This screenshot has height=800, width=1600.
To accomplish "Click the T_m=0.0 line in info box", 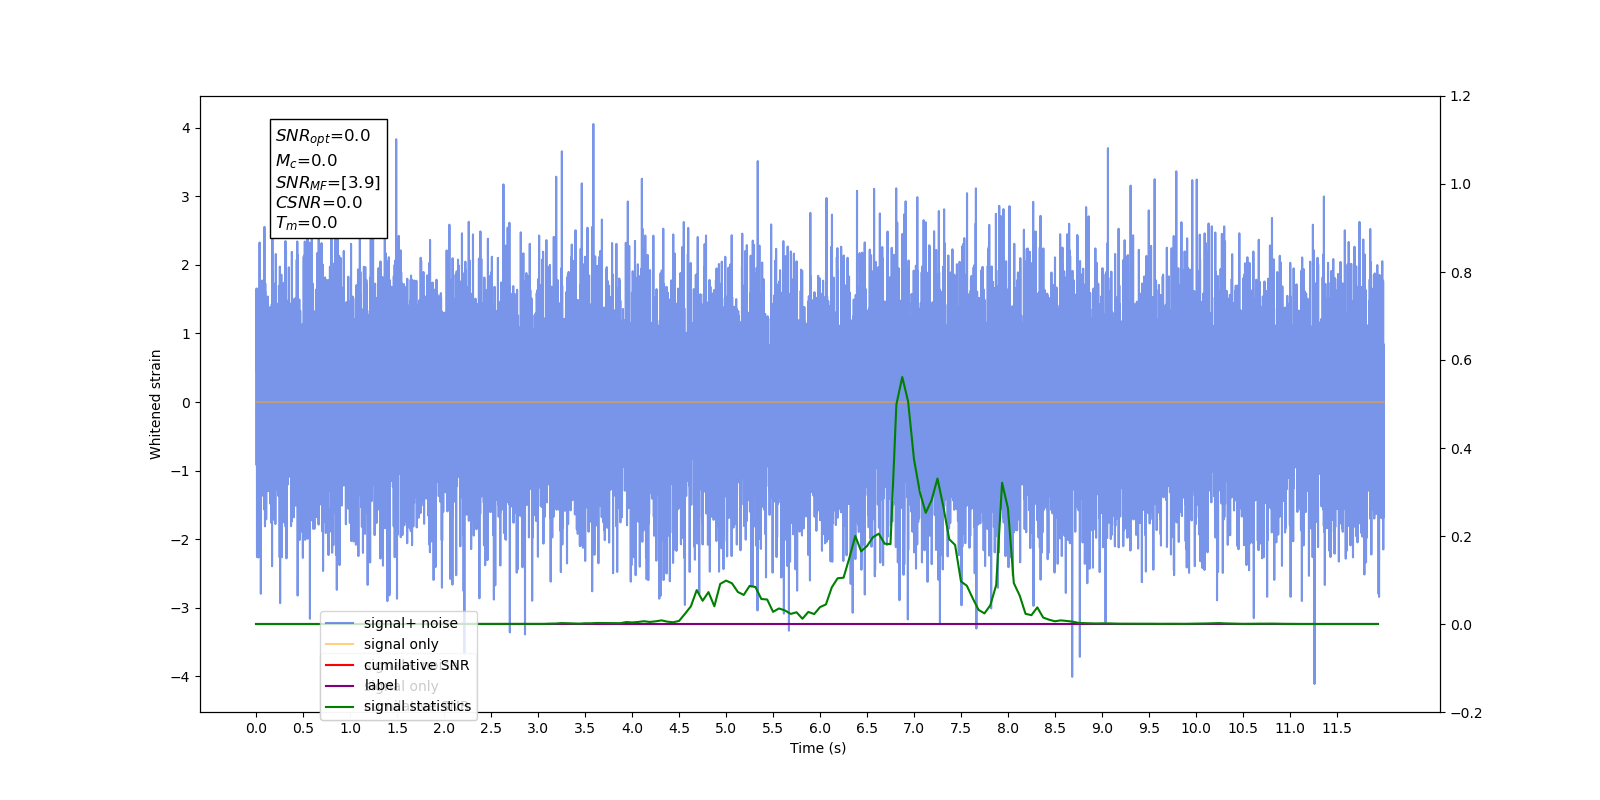I will (307, 223).
